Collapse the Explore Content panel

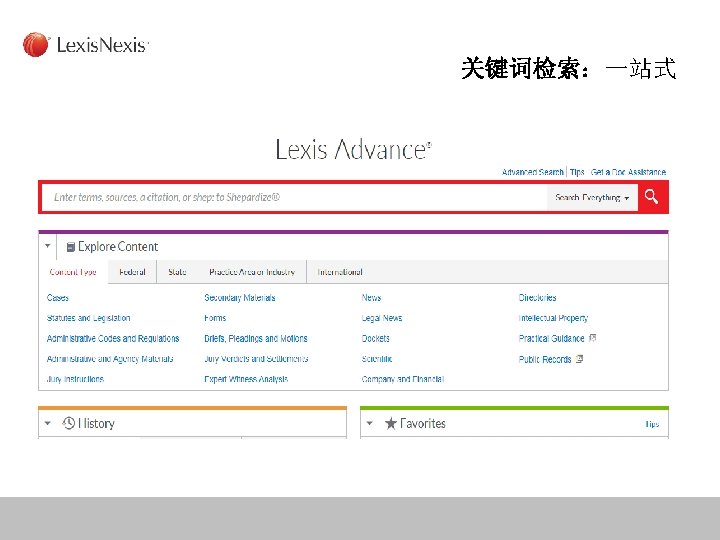(47, 246)
